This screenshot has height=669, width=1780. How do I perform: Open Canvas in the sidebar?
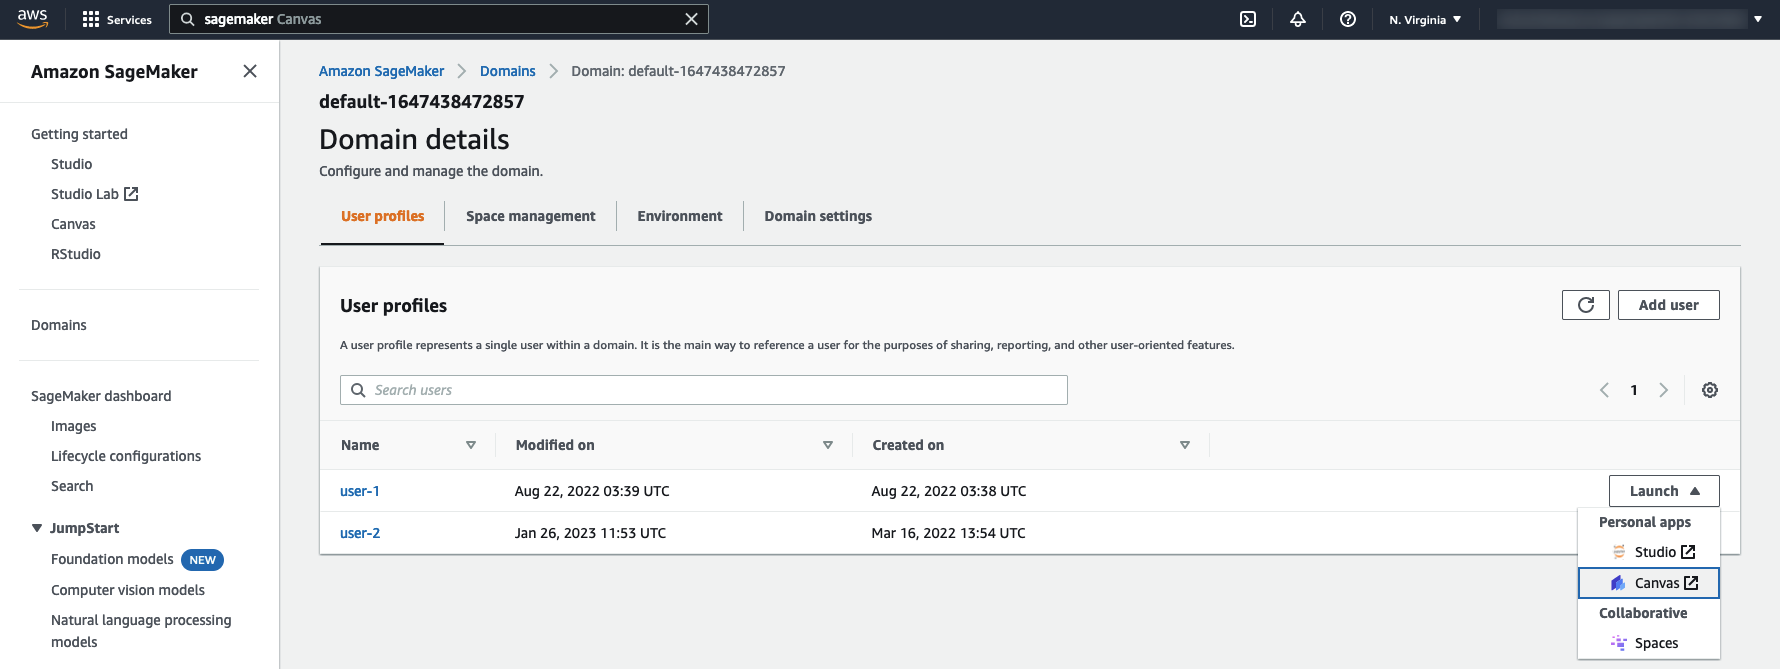(x=73, y=224)
